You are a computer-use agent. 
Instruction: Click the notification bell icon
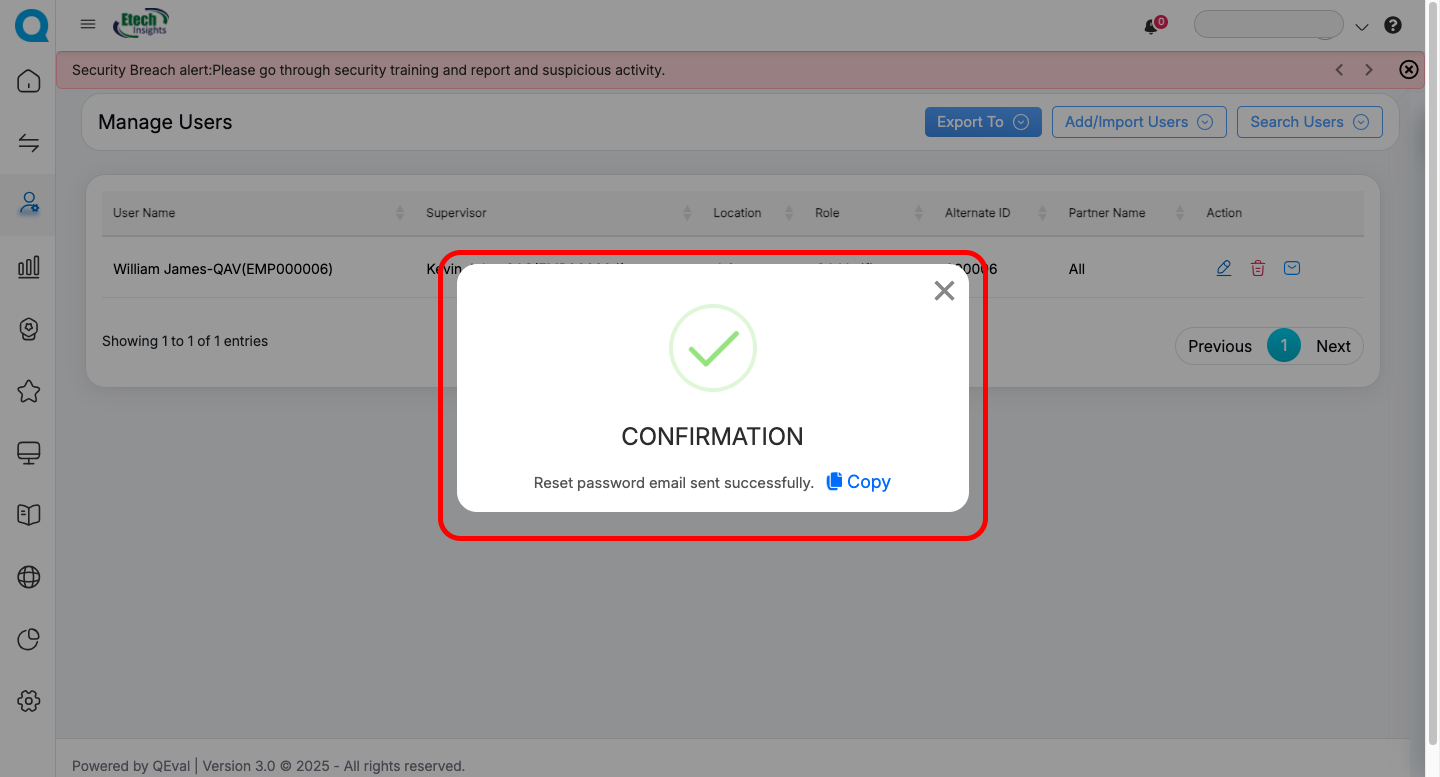pos(1151,27)
